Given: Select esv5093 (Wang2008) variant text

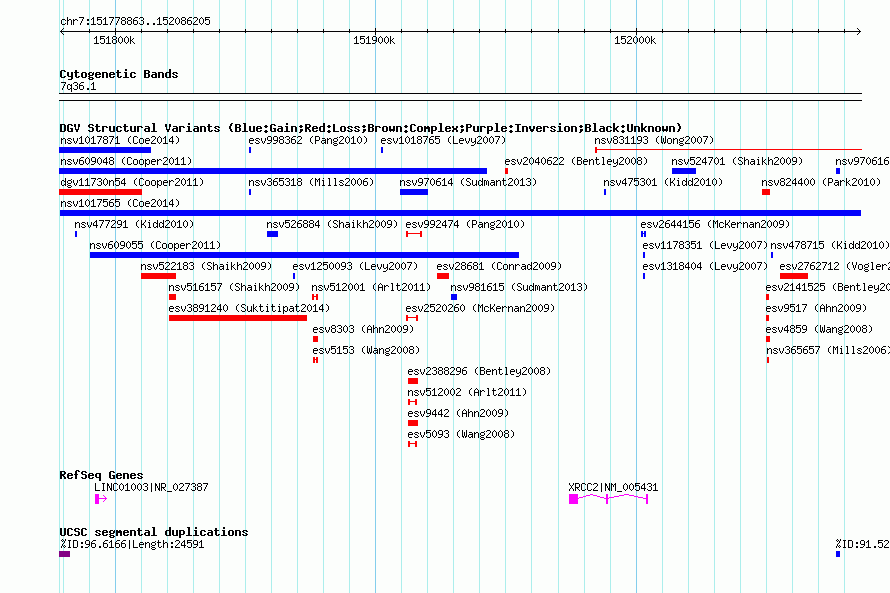Looking at the screenshot, I should click(461, 434).
